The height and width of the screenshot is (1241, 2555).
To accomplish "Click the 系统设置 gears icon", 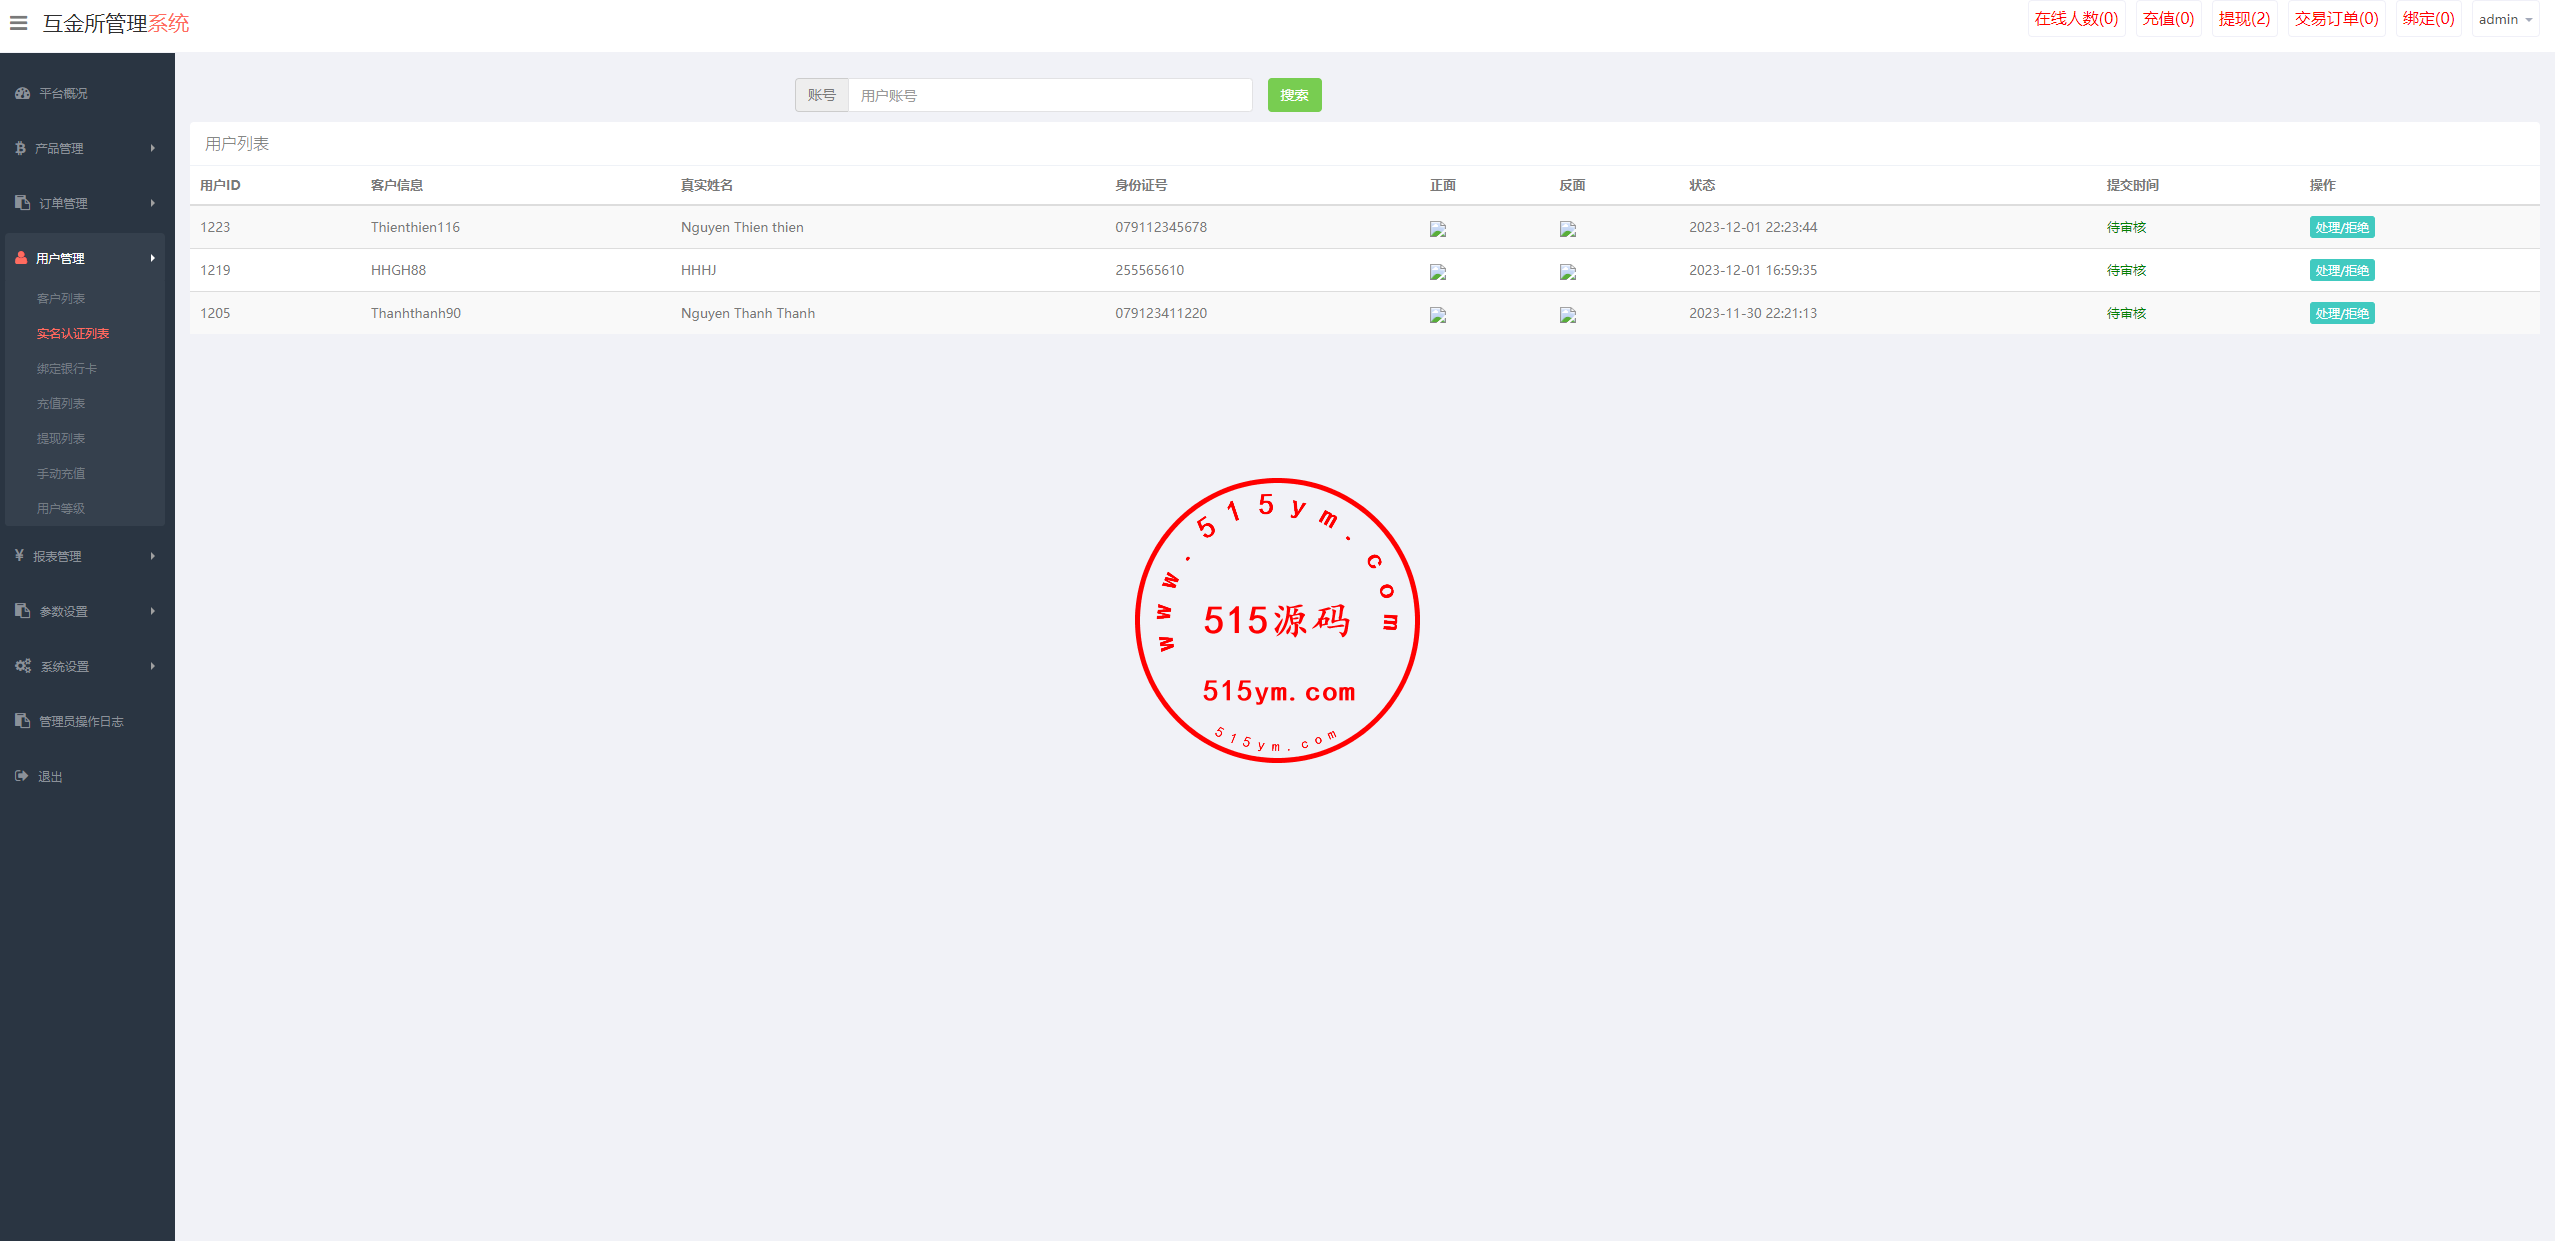I will (22, 666).
